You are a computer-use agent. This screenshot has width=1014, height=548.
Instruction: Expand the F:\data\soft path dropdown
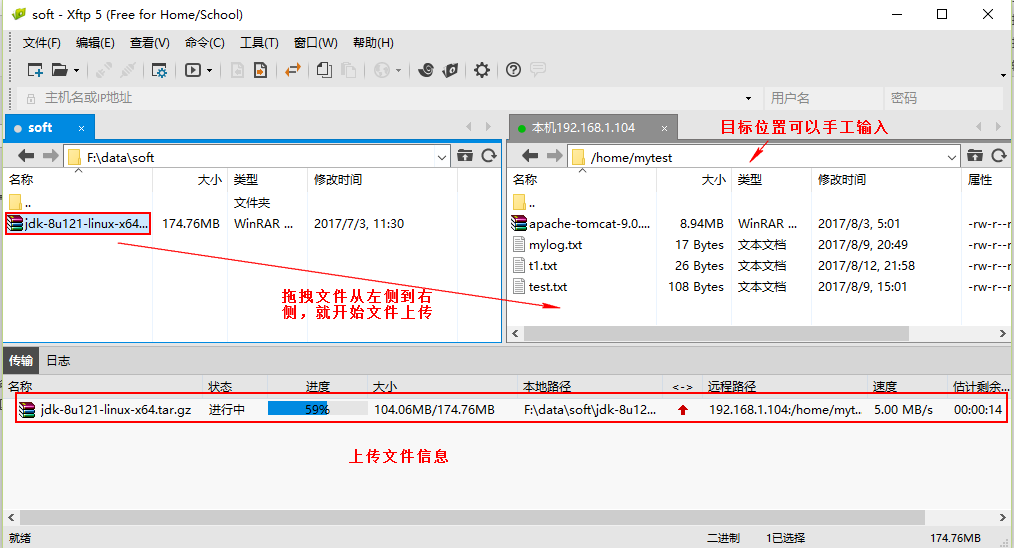(443, 157)
